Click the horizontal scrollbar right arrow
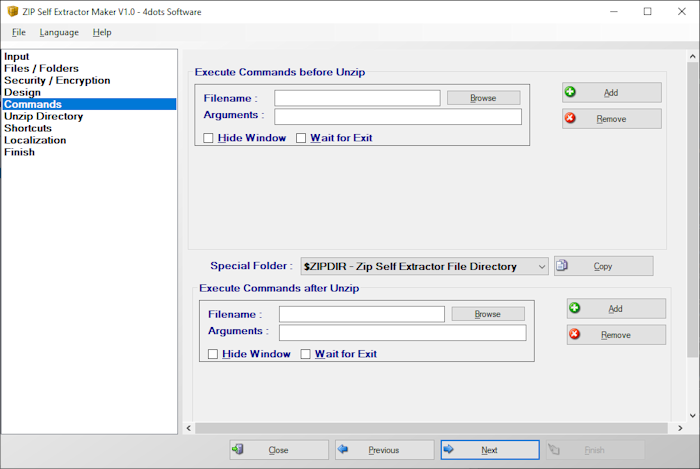The width and height of the screenshot is (700, 469). coord(680,428)
